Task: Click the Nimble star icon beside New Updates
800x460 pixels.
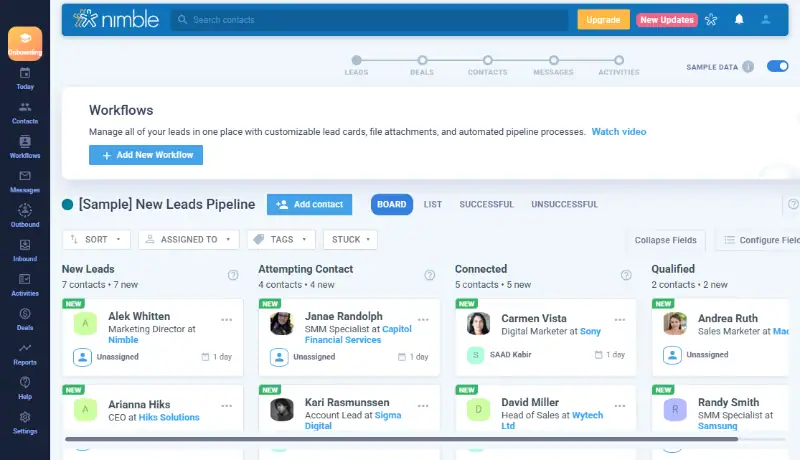Action: click(x=711, y=19)
